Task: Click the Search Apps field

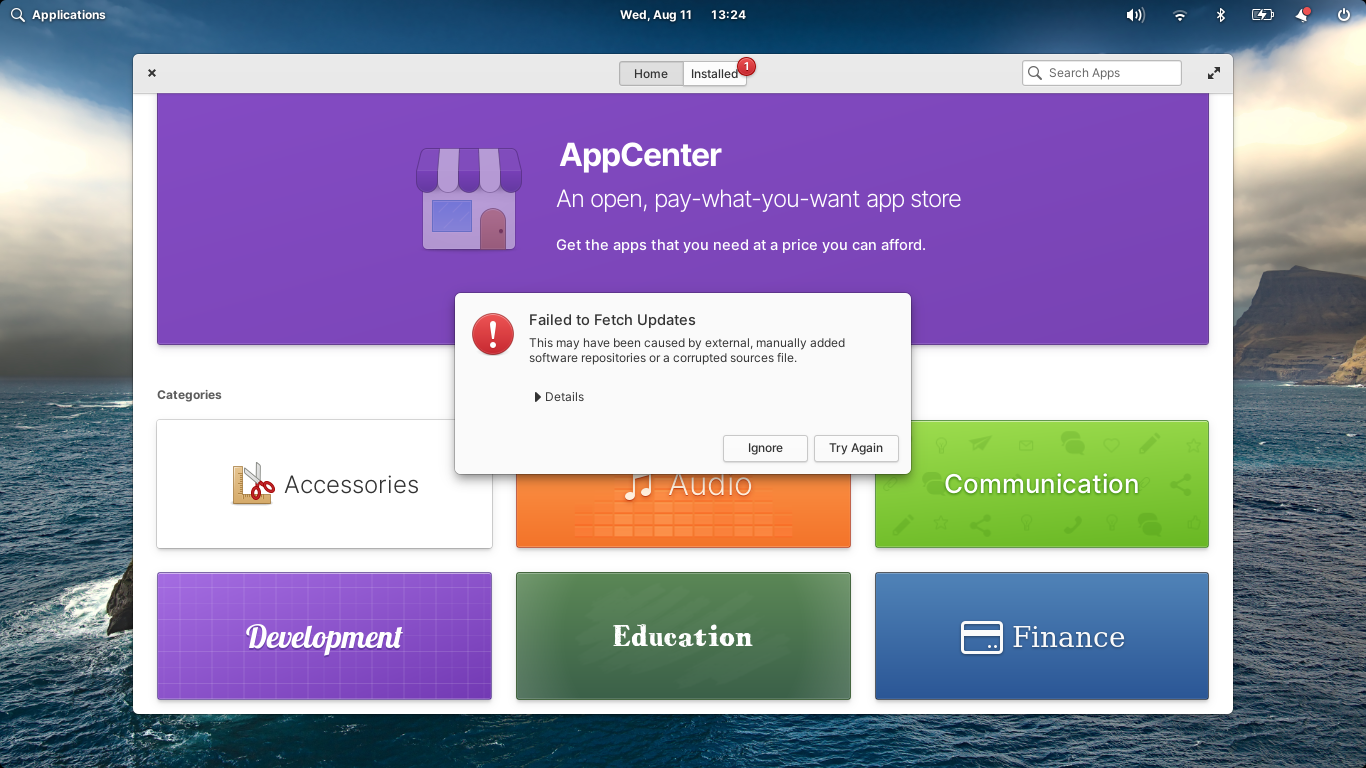Action: (x=1102, y=73)
